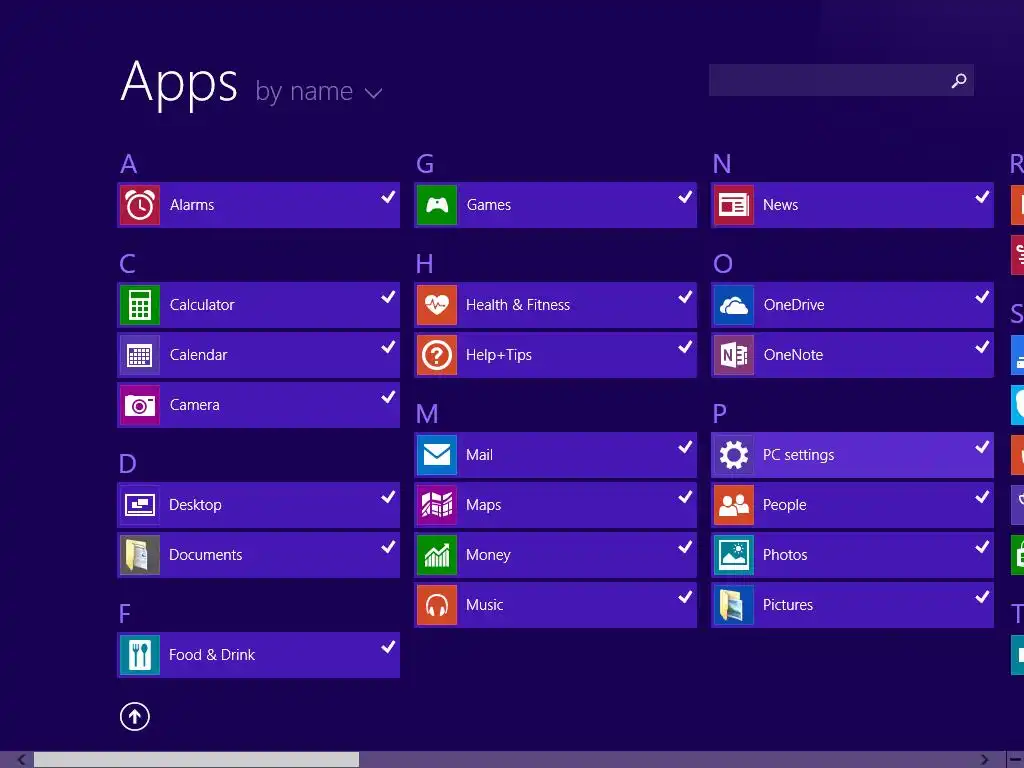
Task: Uncheck the PC settings checkmark
Action: (982, 447)
